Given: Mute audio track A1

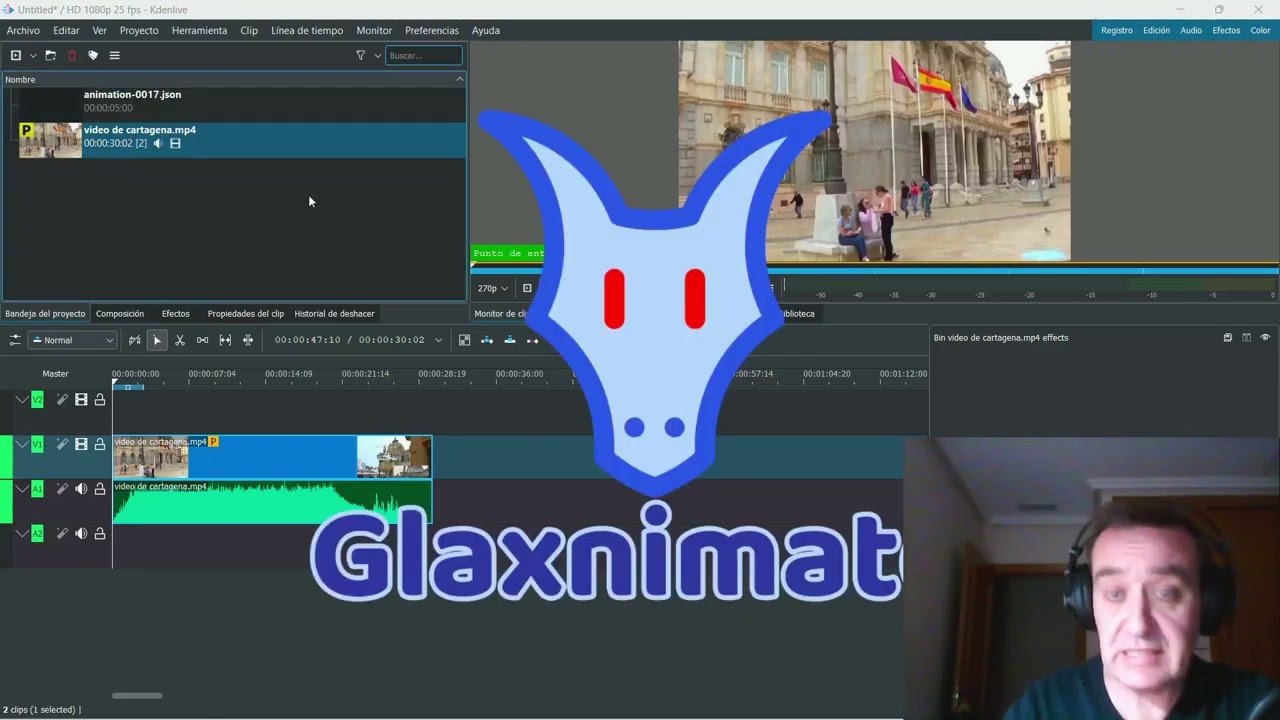Looking at the screenshot, I should click(81, 489).
